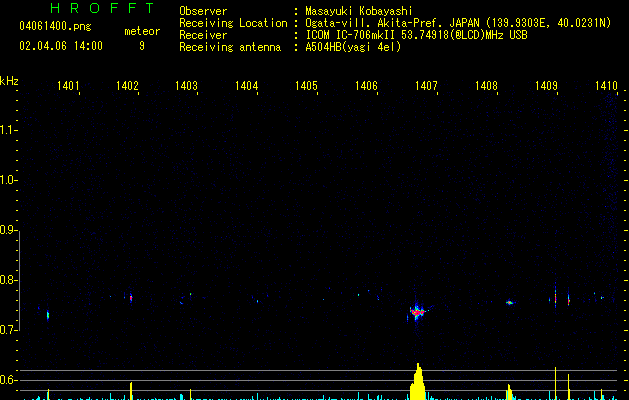Click the 1403 time axis label

(187, 85)
